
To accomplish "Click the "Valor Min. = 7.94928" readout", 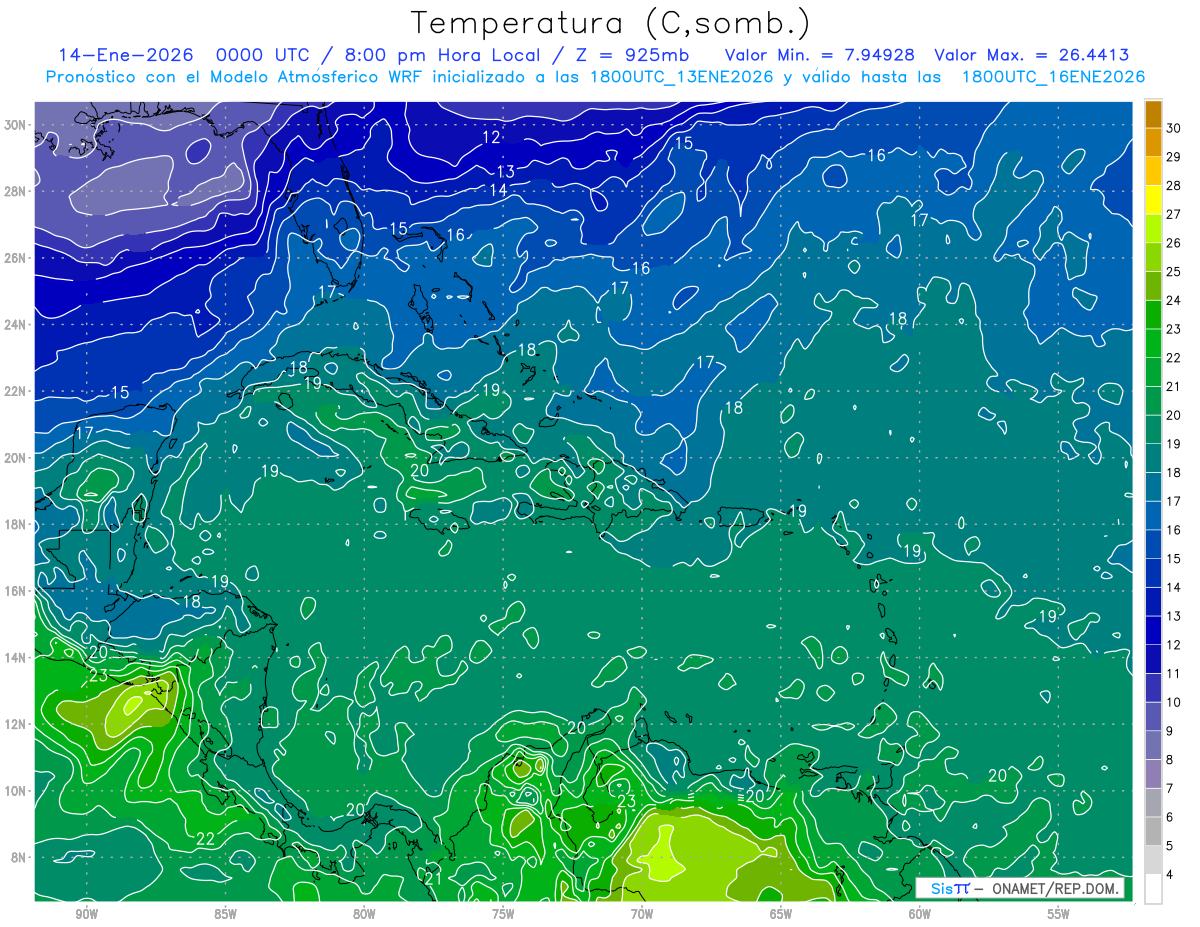I will [821, 55].
